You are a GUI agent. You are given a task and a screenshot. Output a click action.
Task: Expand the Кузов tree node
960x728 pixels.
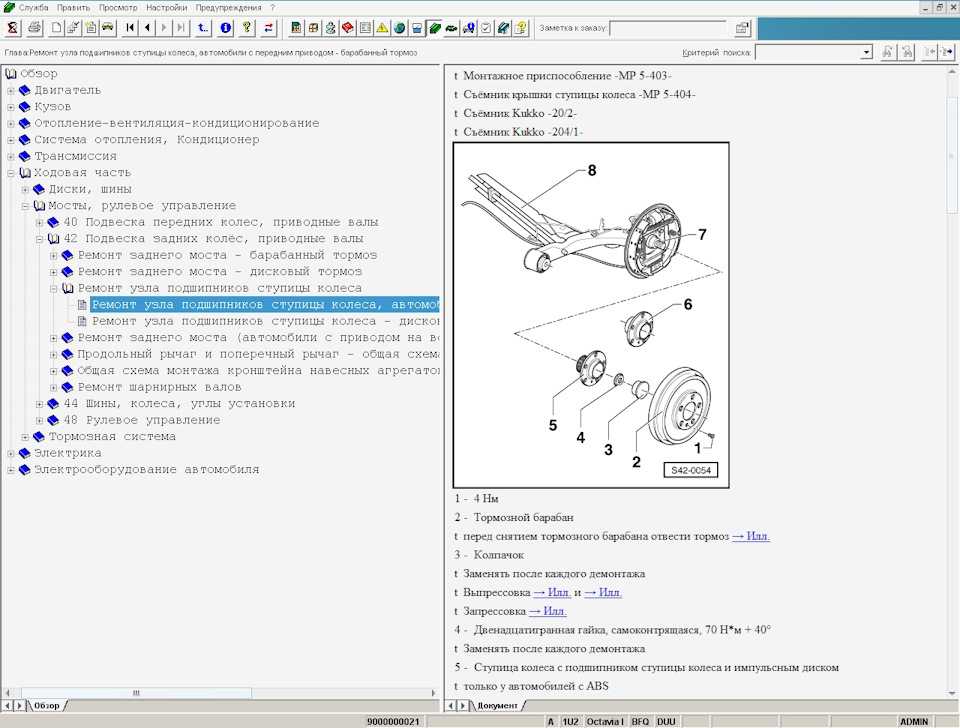[x=10, y=107]
